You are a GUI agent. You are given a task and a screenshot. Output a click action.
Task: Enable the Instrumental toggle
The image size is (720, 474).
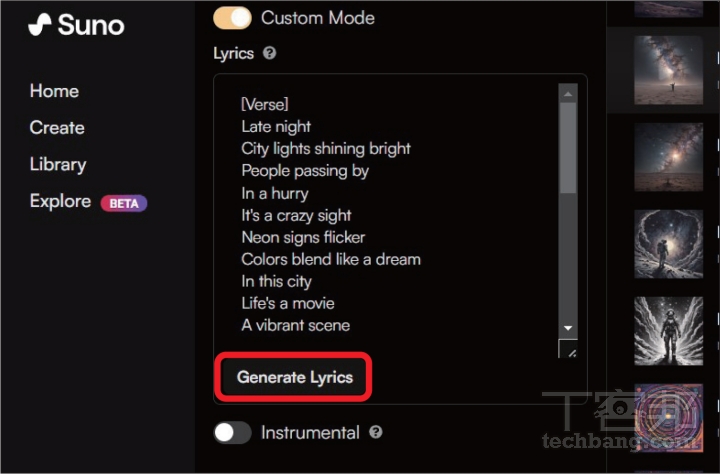(232, 433)
